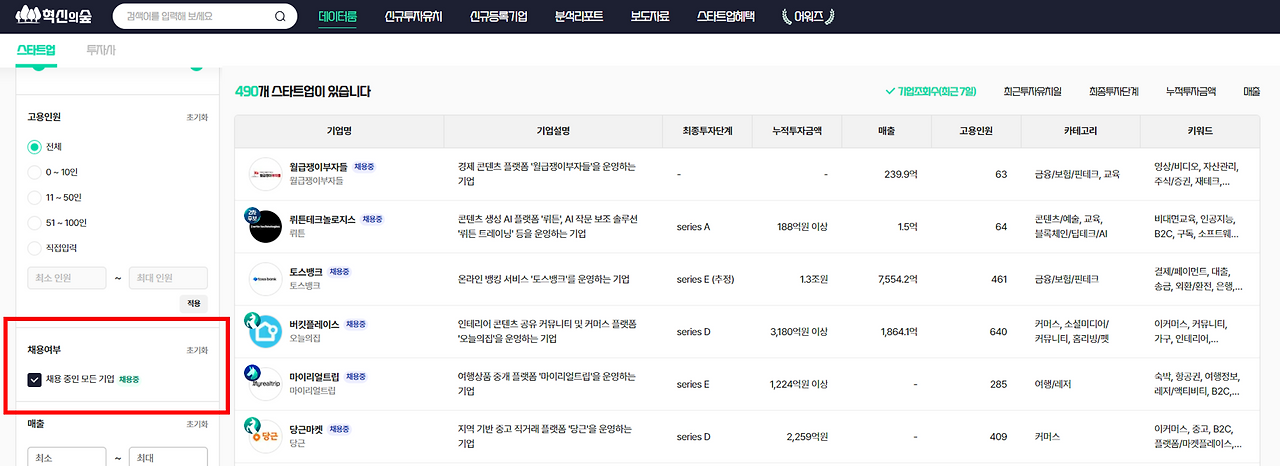Open the 월급쟁이부자들 company name link

click(x=317, y=167)
